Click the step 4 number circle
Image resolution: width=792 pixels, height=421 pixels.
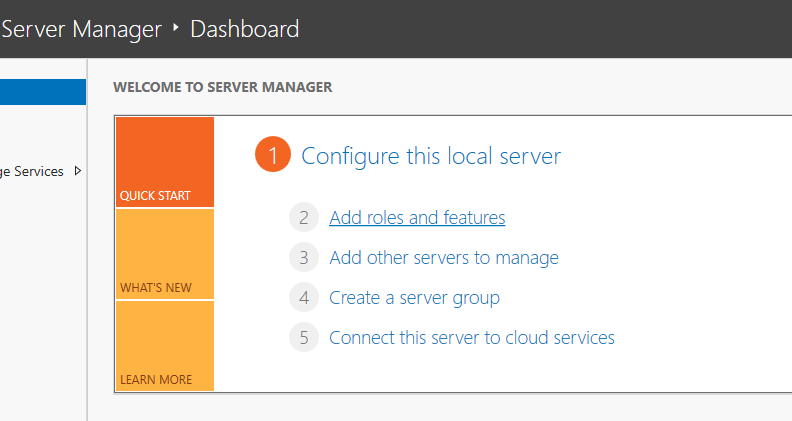[x=304, y=297]
